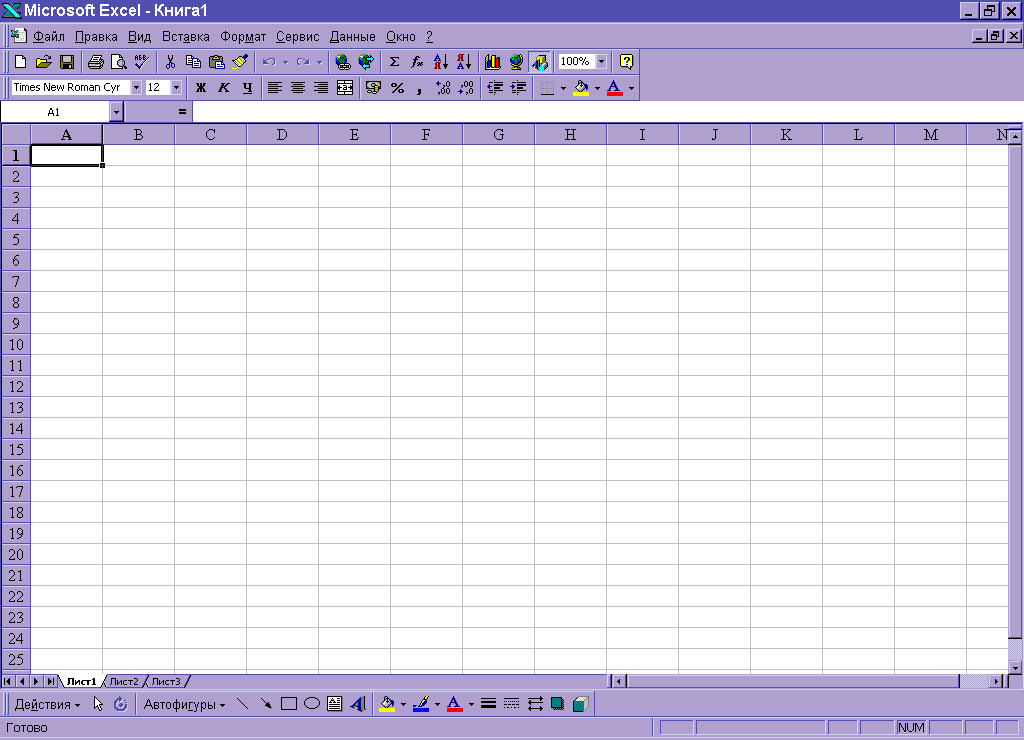Save the workbook using floppy disk icon

tap(67, 62)
